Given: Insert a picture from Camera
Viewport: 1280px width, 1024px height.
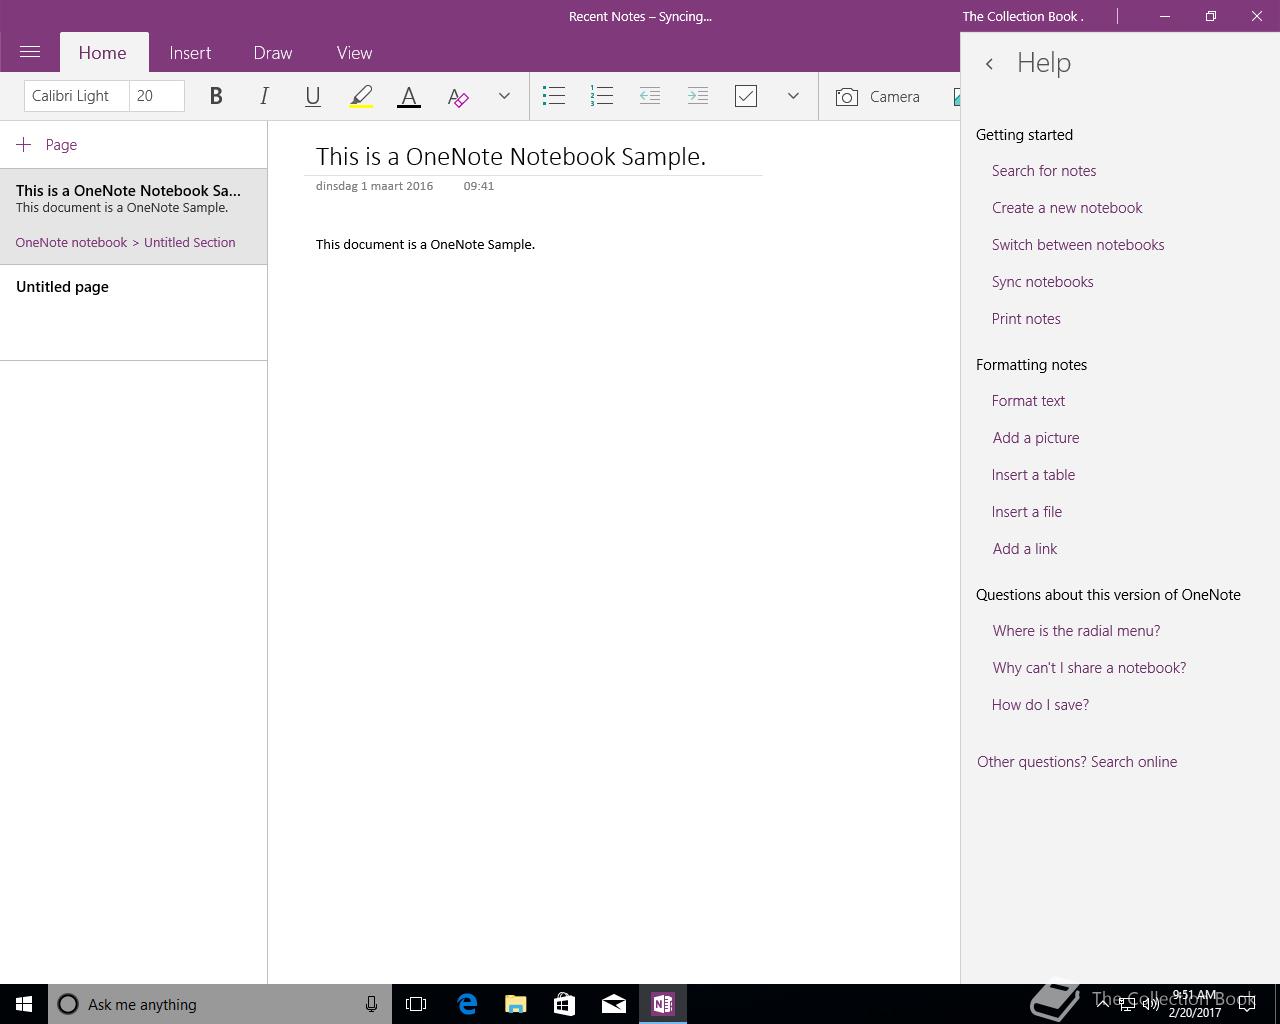Looking at the screenshot, I should pyautogui.click(x=877, y=96).
